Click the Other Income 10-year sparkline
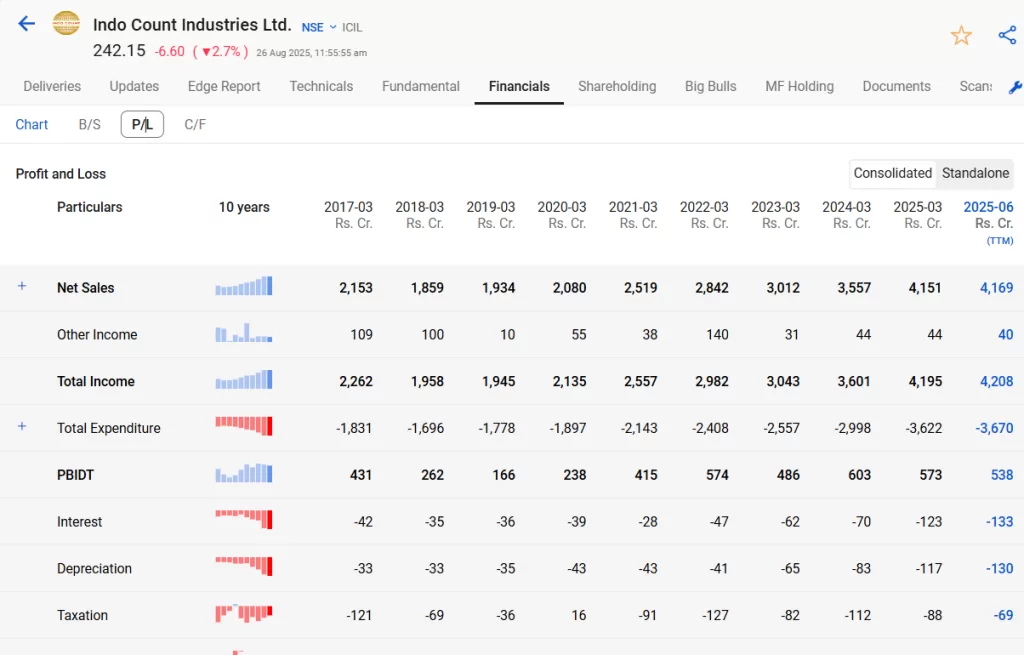 click(244, 333)
